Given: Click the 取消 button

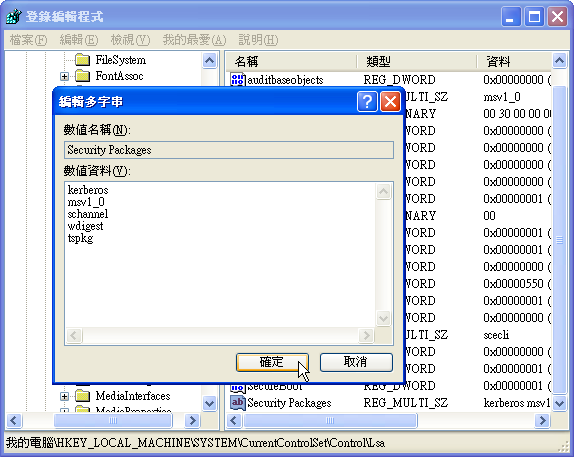Looking at the screenshot, I should point(356,362).
